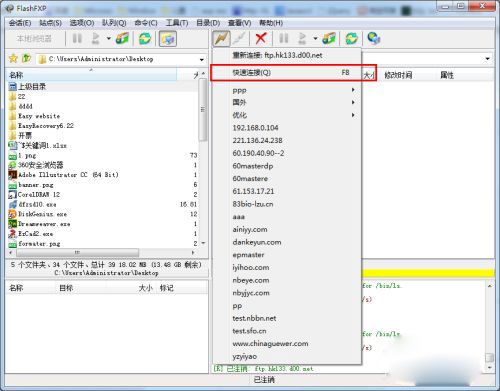Open the 查看(V) menu
Image resolution: width=500 pixels, height=391 pixels.
[x=239, y=23]
